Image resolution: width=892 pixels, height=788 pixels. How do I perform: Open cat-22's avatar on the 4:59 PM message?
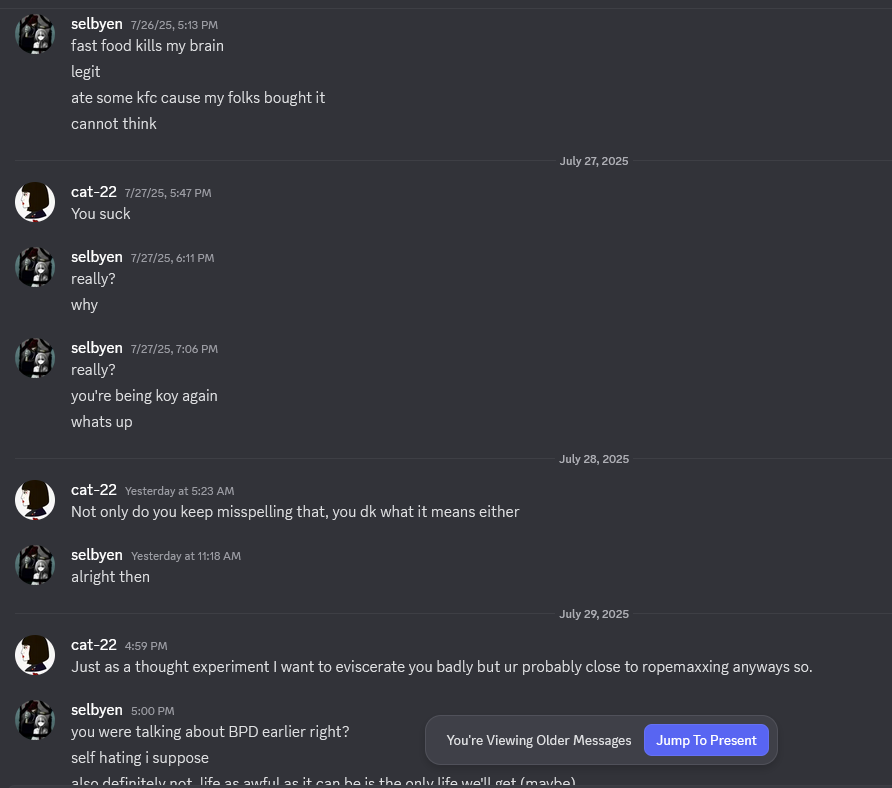pos(35,655)
